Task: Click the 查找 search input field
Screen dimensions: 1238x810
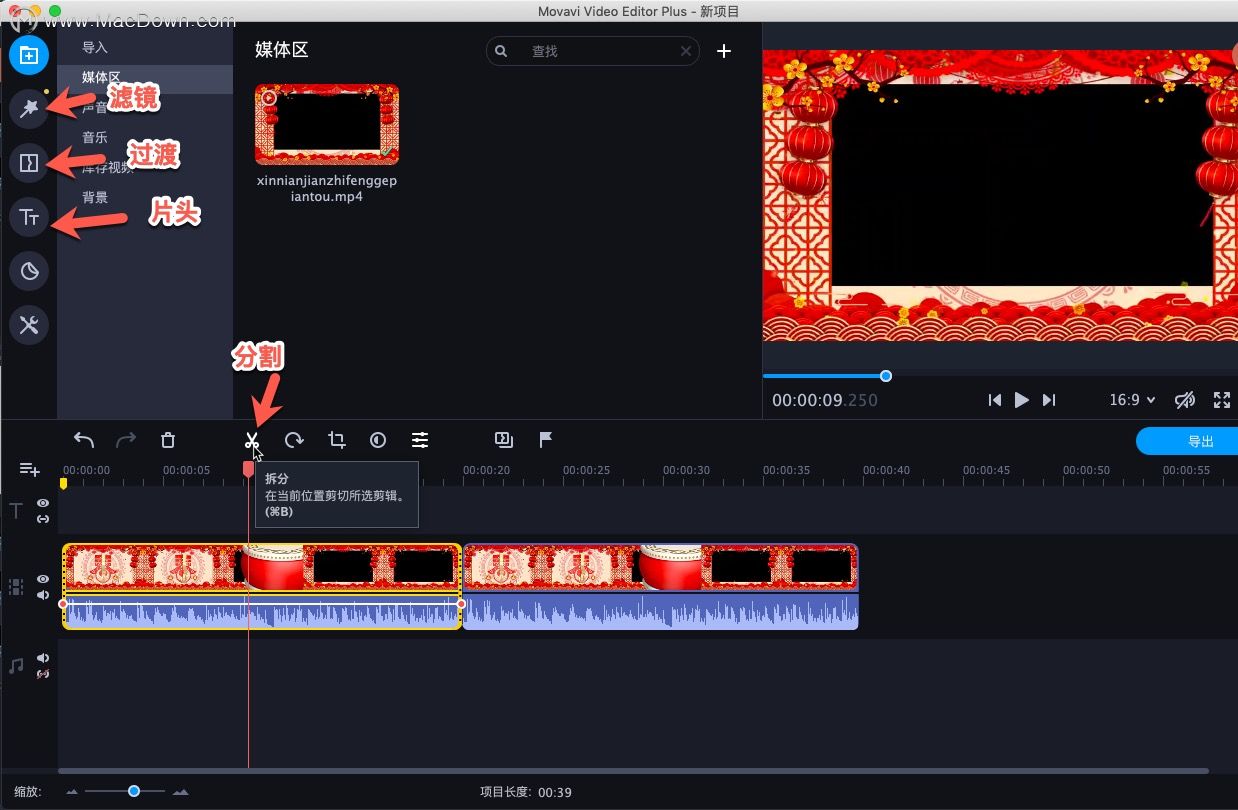Action: pos(593,51)
